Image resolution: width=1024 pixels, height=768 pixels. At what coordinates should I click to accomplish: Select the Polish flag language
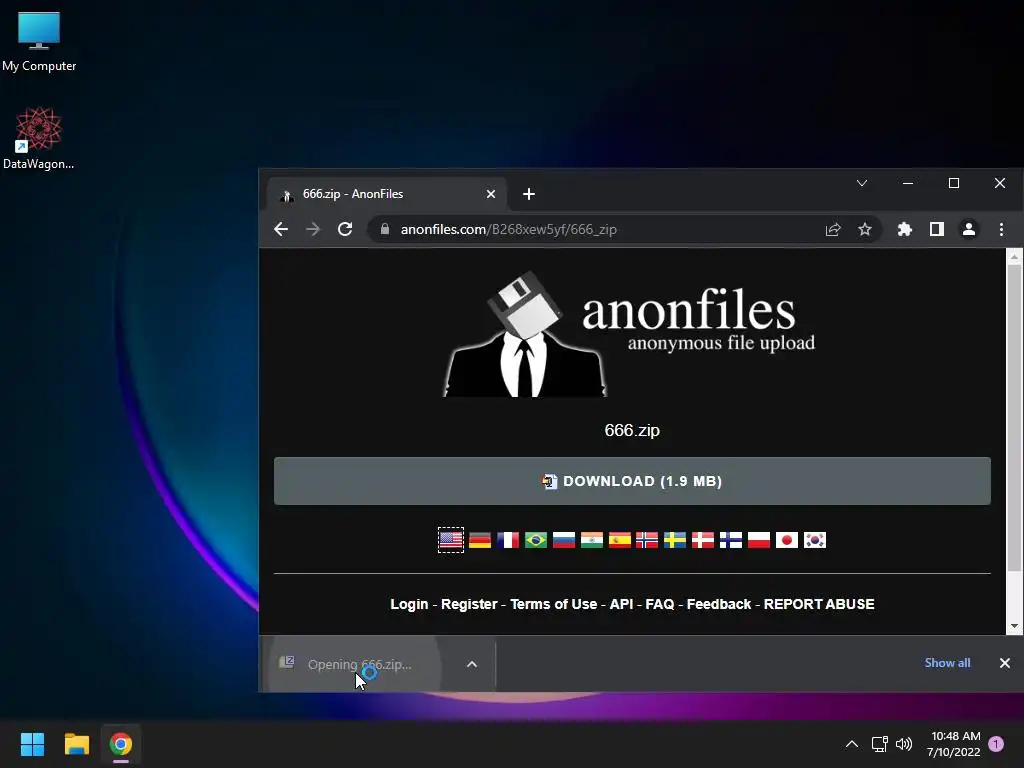click(x=759, y=540)
